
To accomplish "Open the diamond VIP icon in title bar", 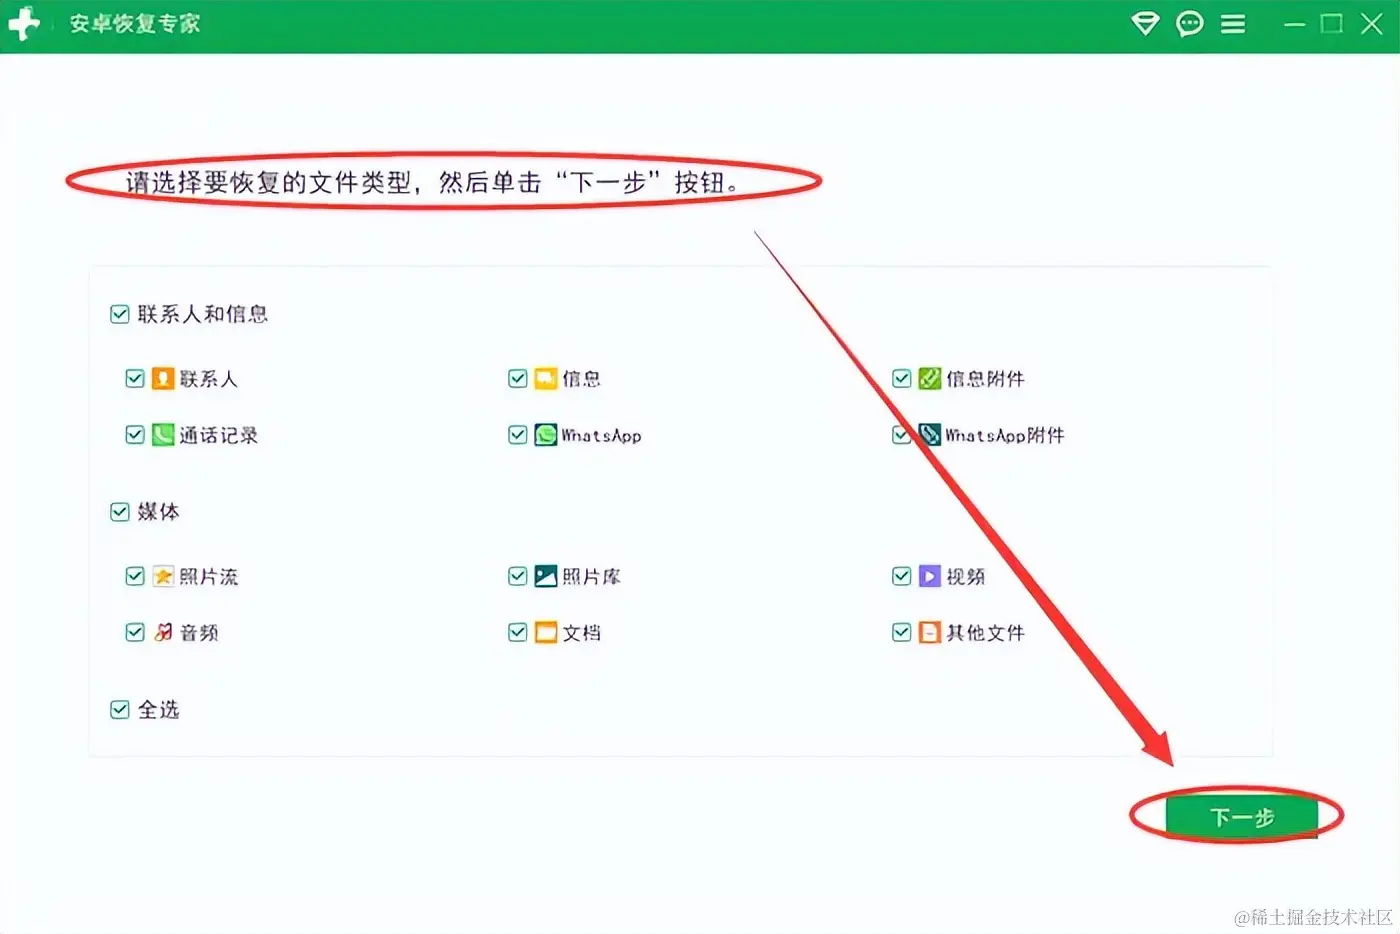I will point(1145,23).
